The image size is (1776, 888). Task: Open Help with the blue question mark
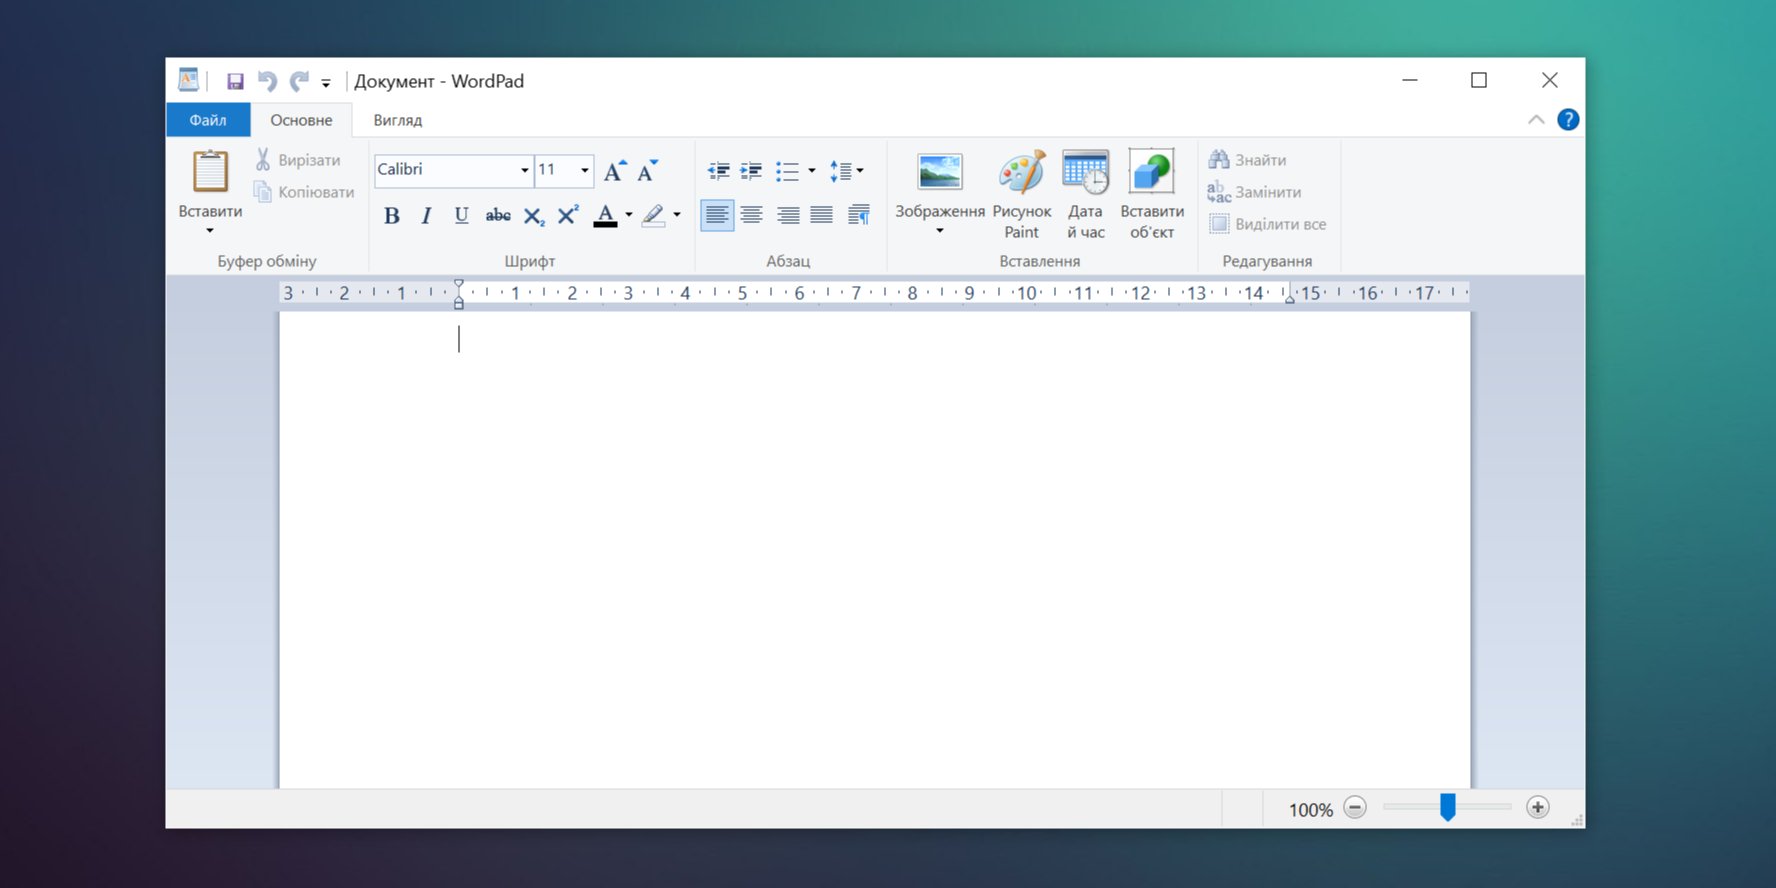pyautogui.click(x=1568, y=120)
